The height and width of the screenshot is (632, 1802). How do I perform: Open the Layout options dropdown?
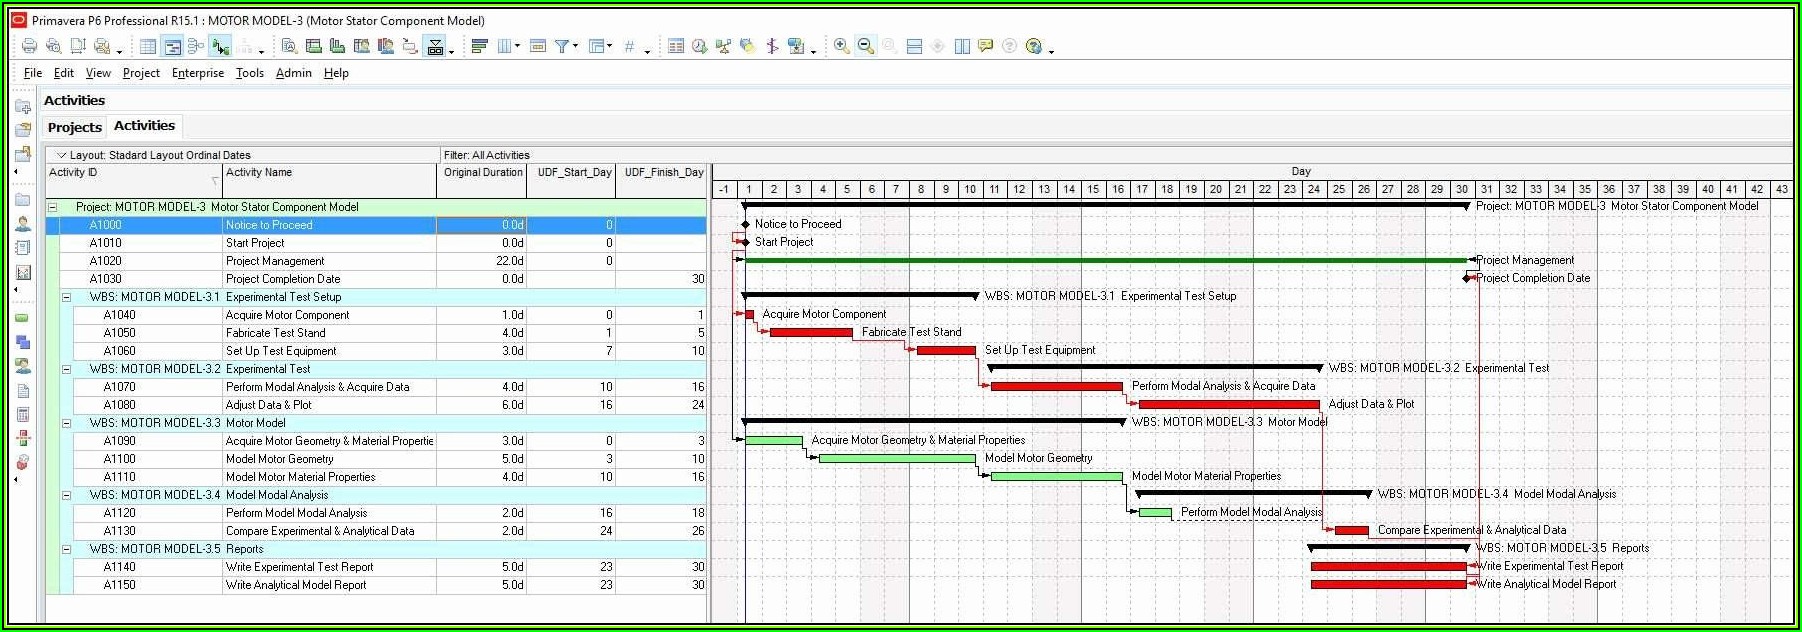[x=62, y=155]
